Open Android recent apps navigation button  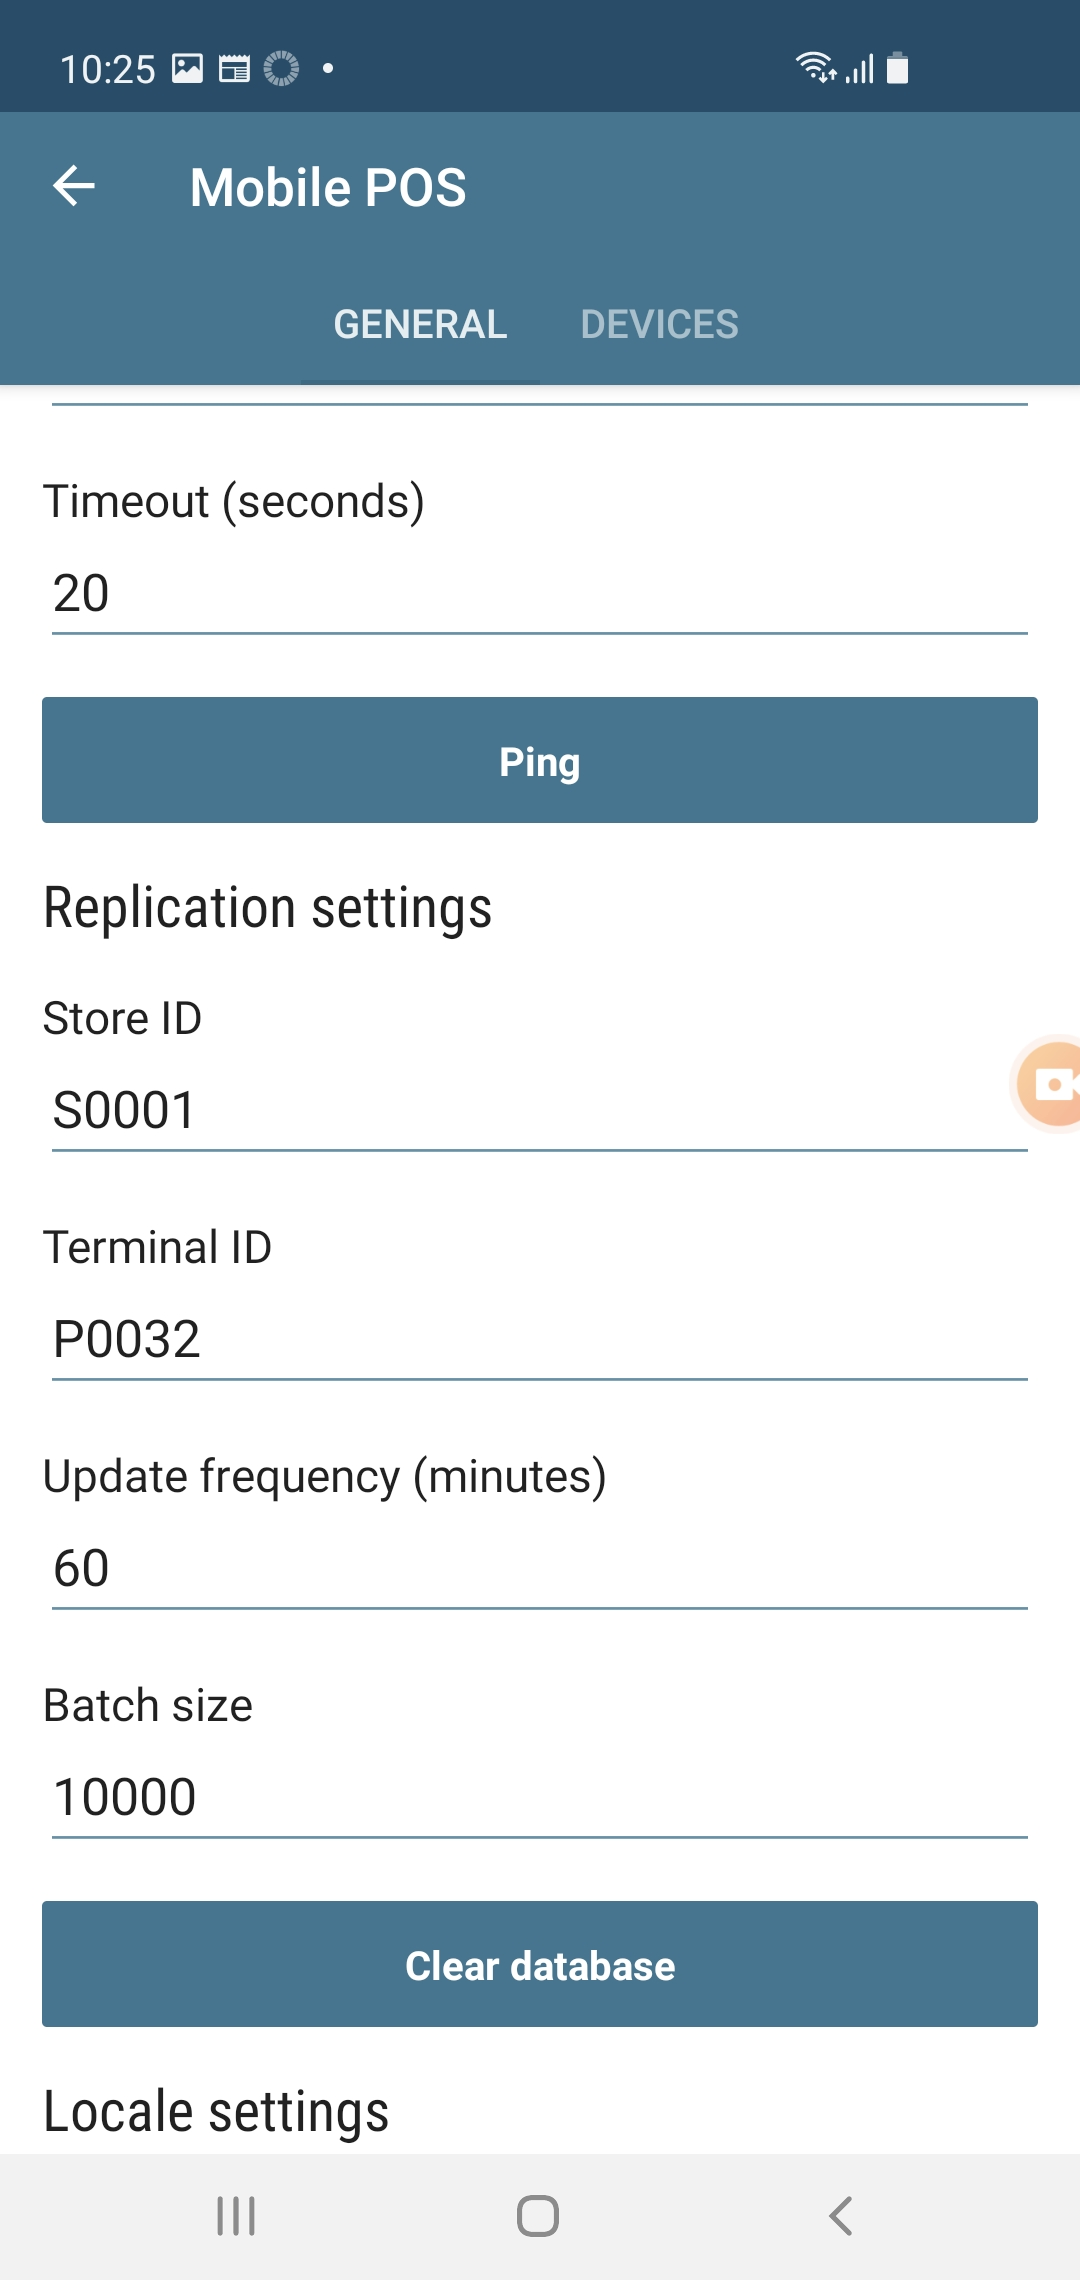click(x=236, y=2216)
